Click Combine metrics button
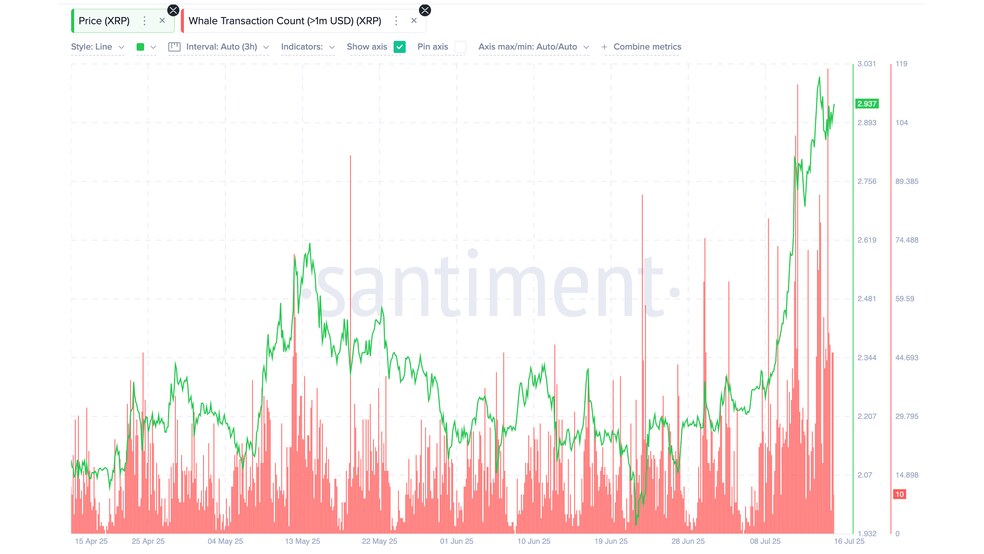This screenshot has width=984, height=554. 641,47
